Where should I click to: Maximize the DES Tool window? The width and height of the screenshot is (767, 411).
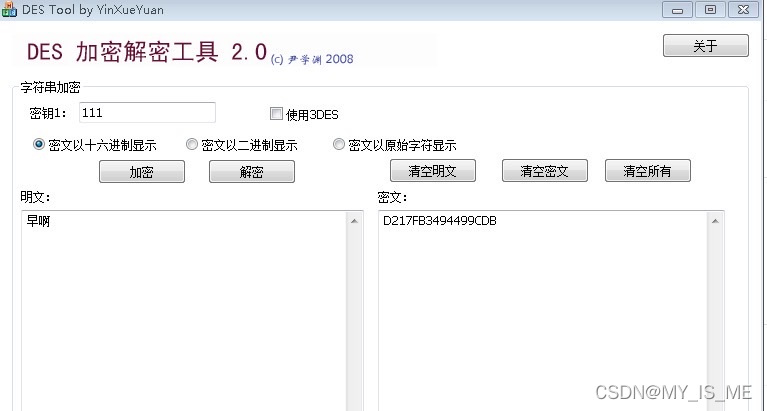710,10
